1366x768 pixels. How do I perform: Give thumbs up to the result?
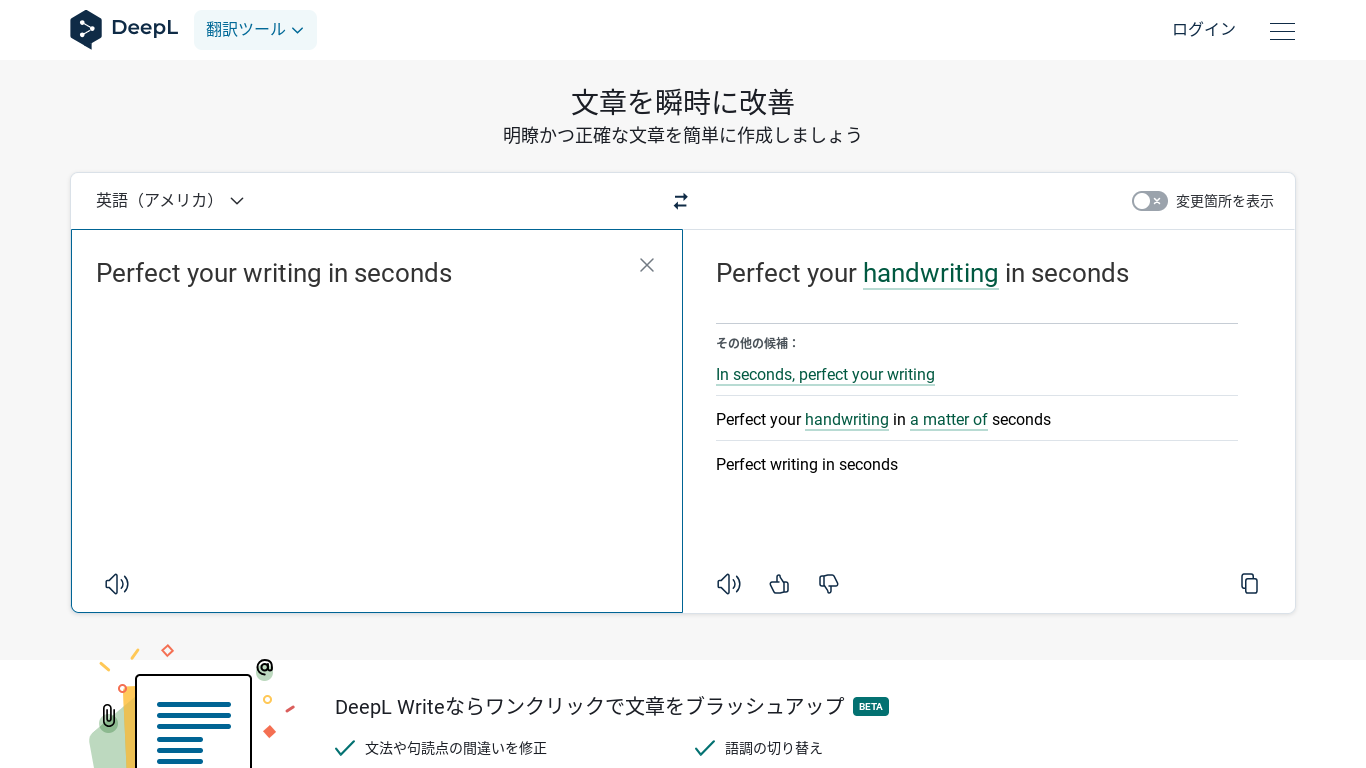click(779, 584)
